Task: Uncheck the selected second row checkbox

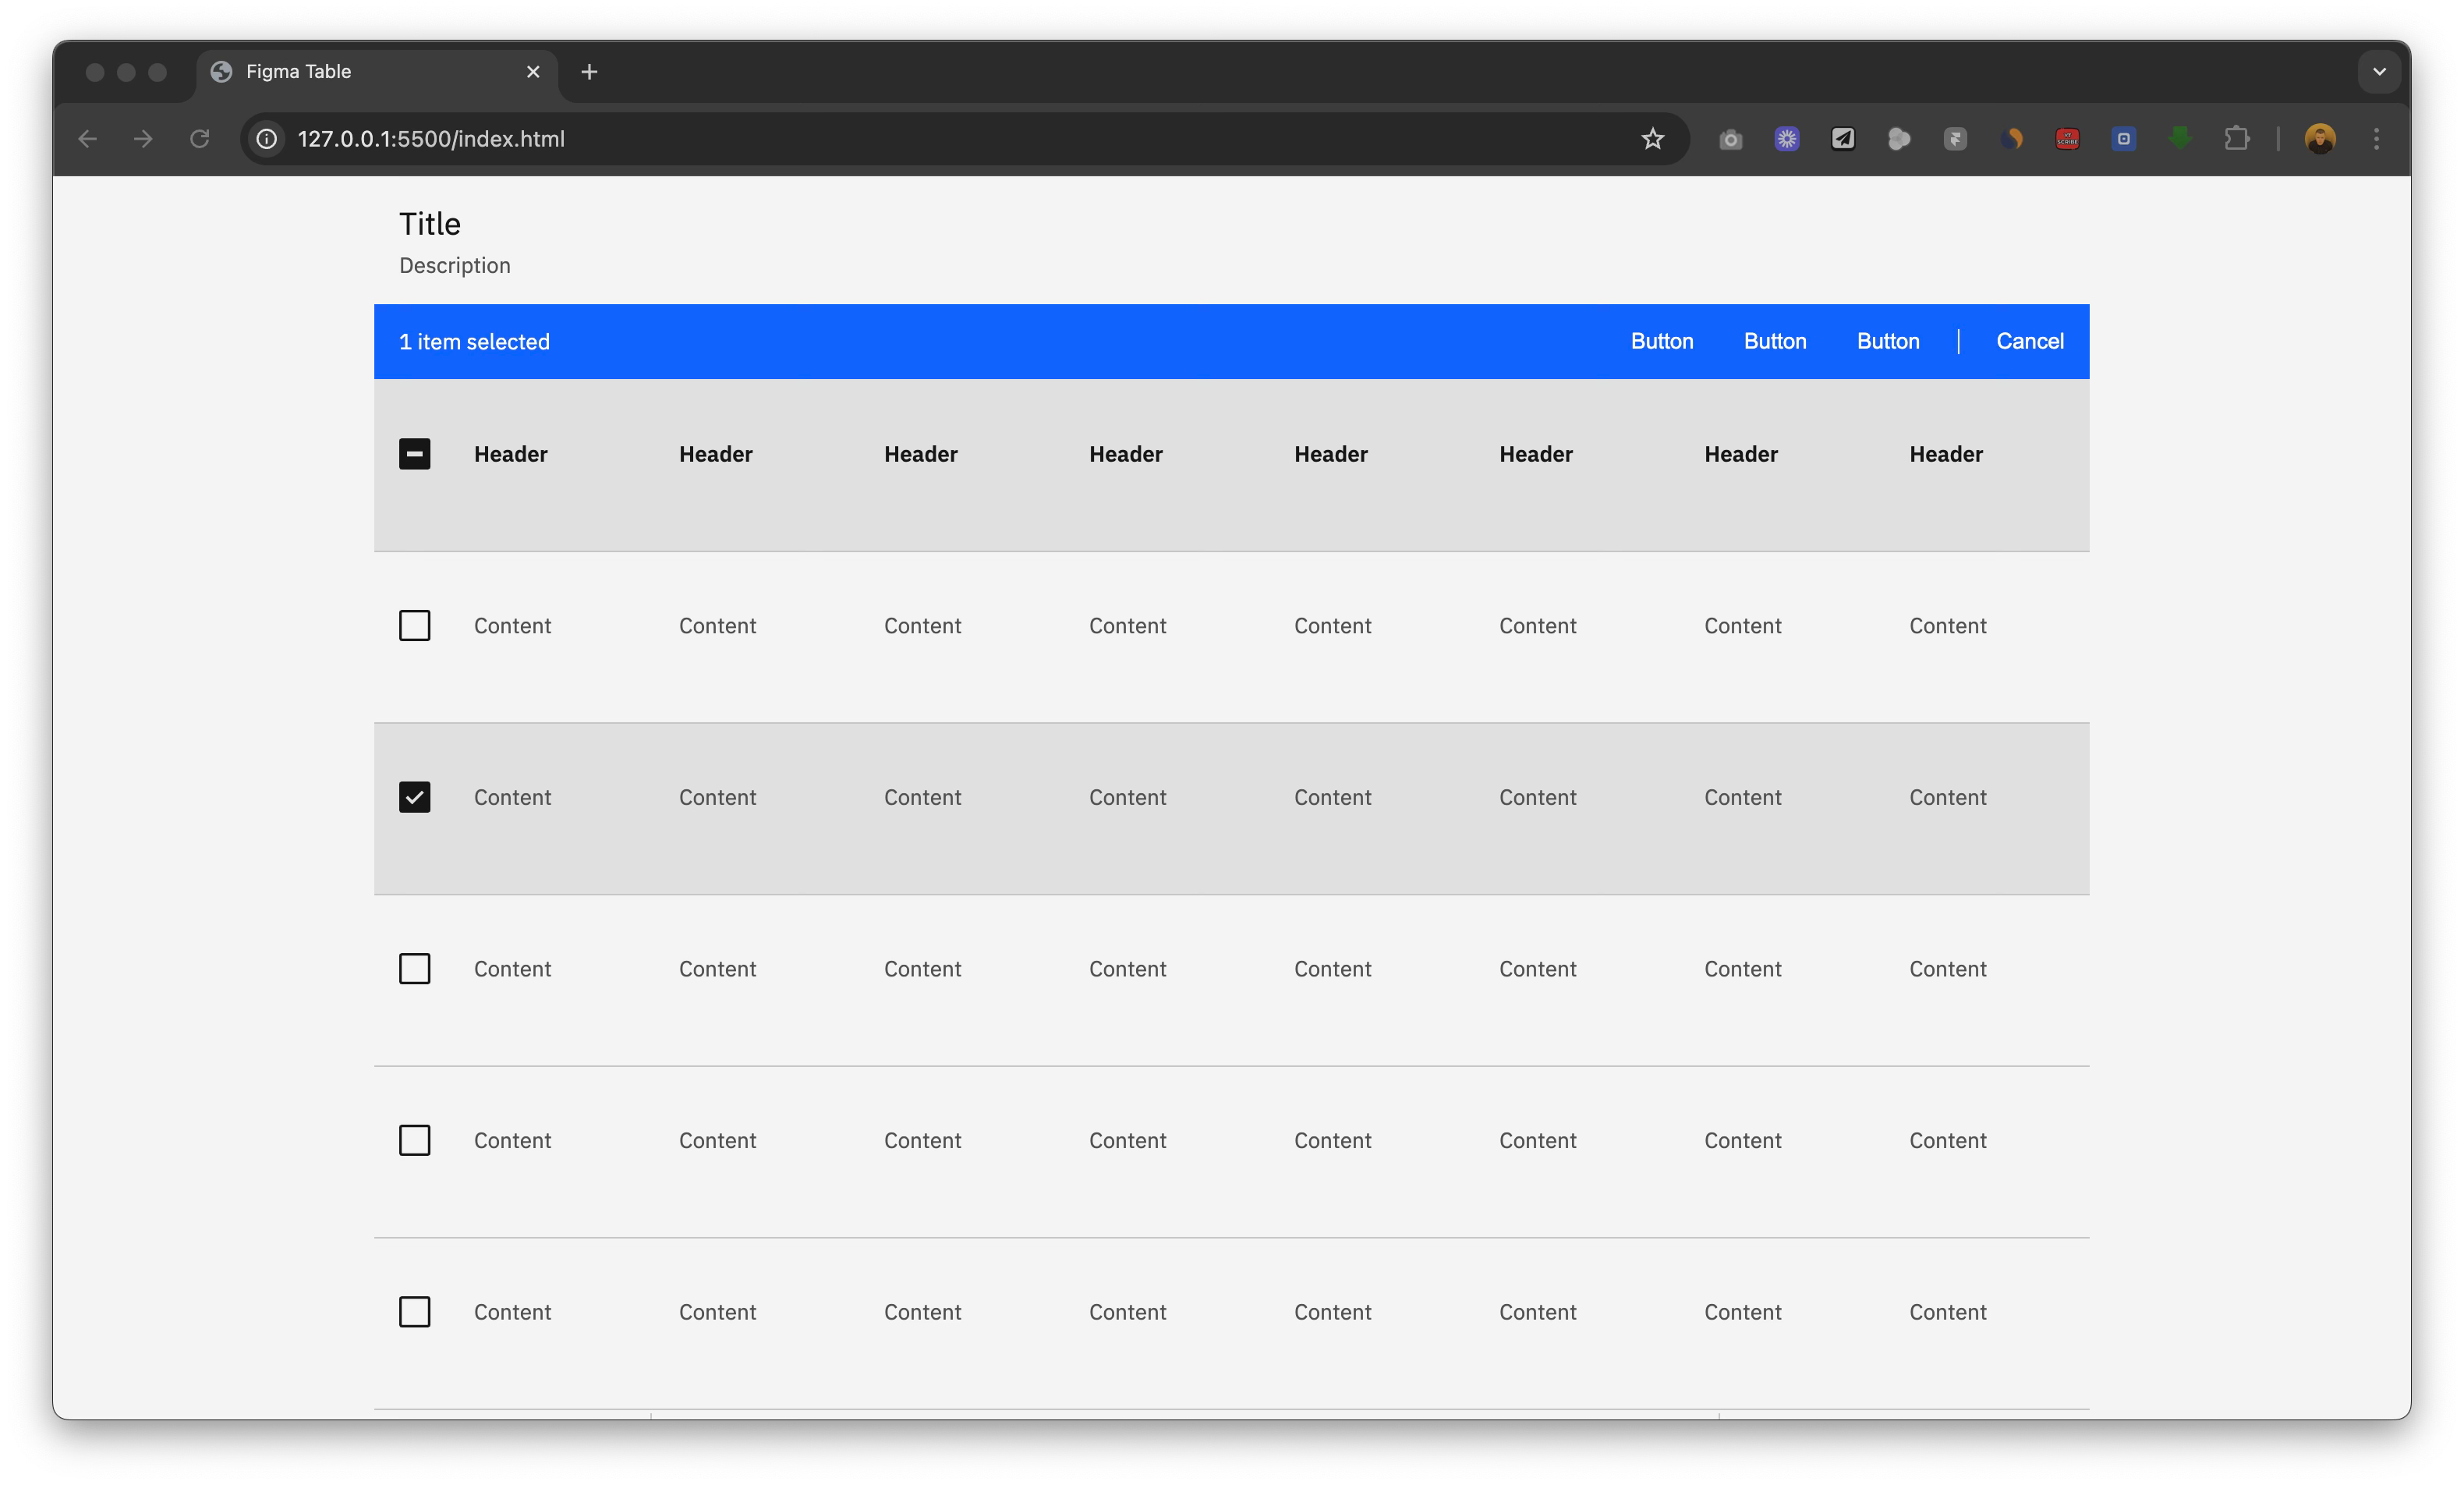Action: pos(414,797)
